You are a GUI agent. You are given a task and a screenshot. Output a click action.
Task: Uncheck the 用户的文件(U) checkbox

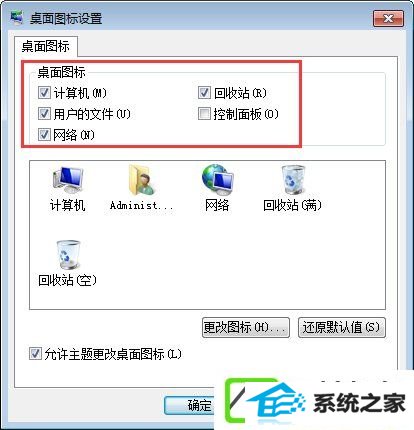pos(44,114)
